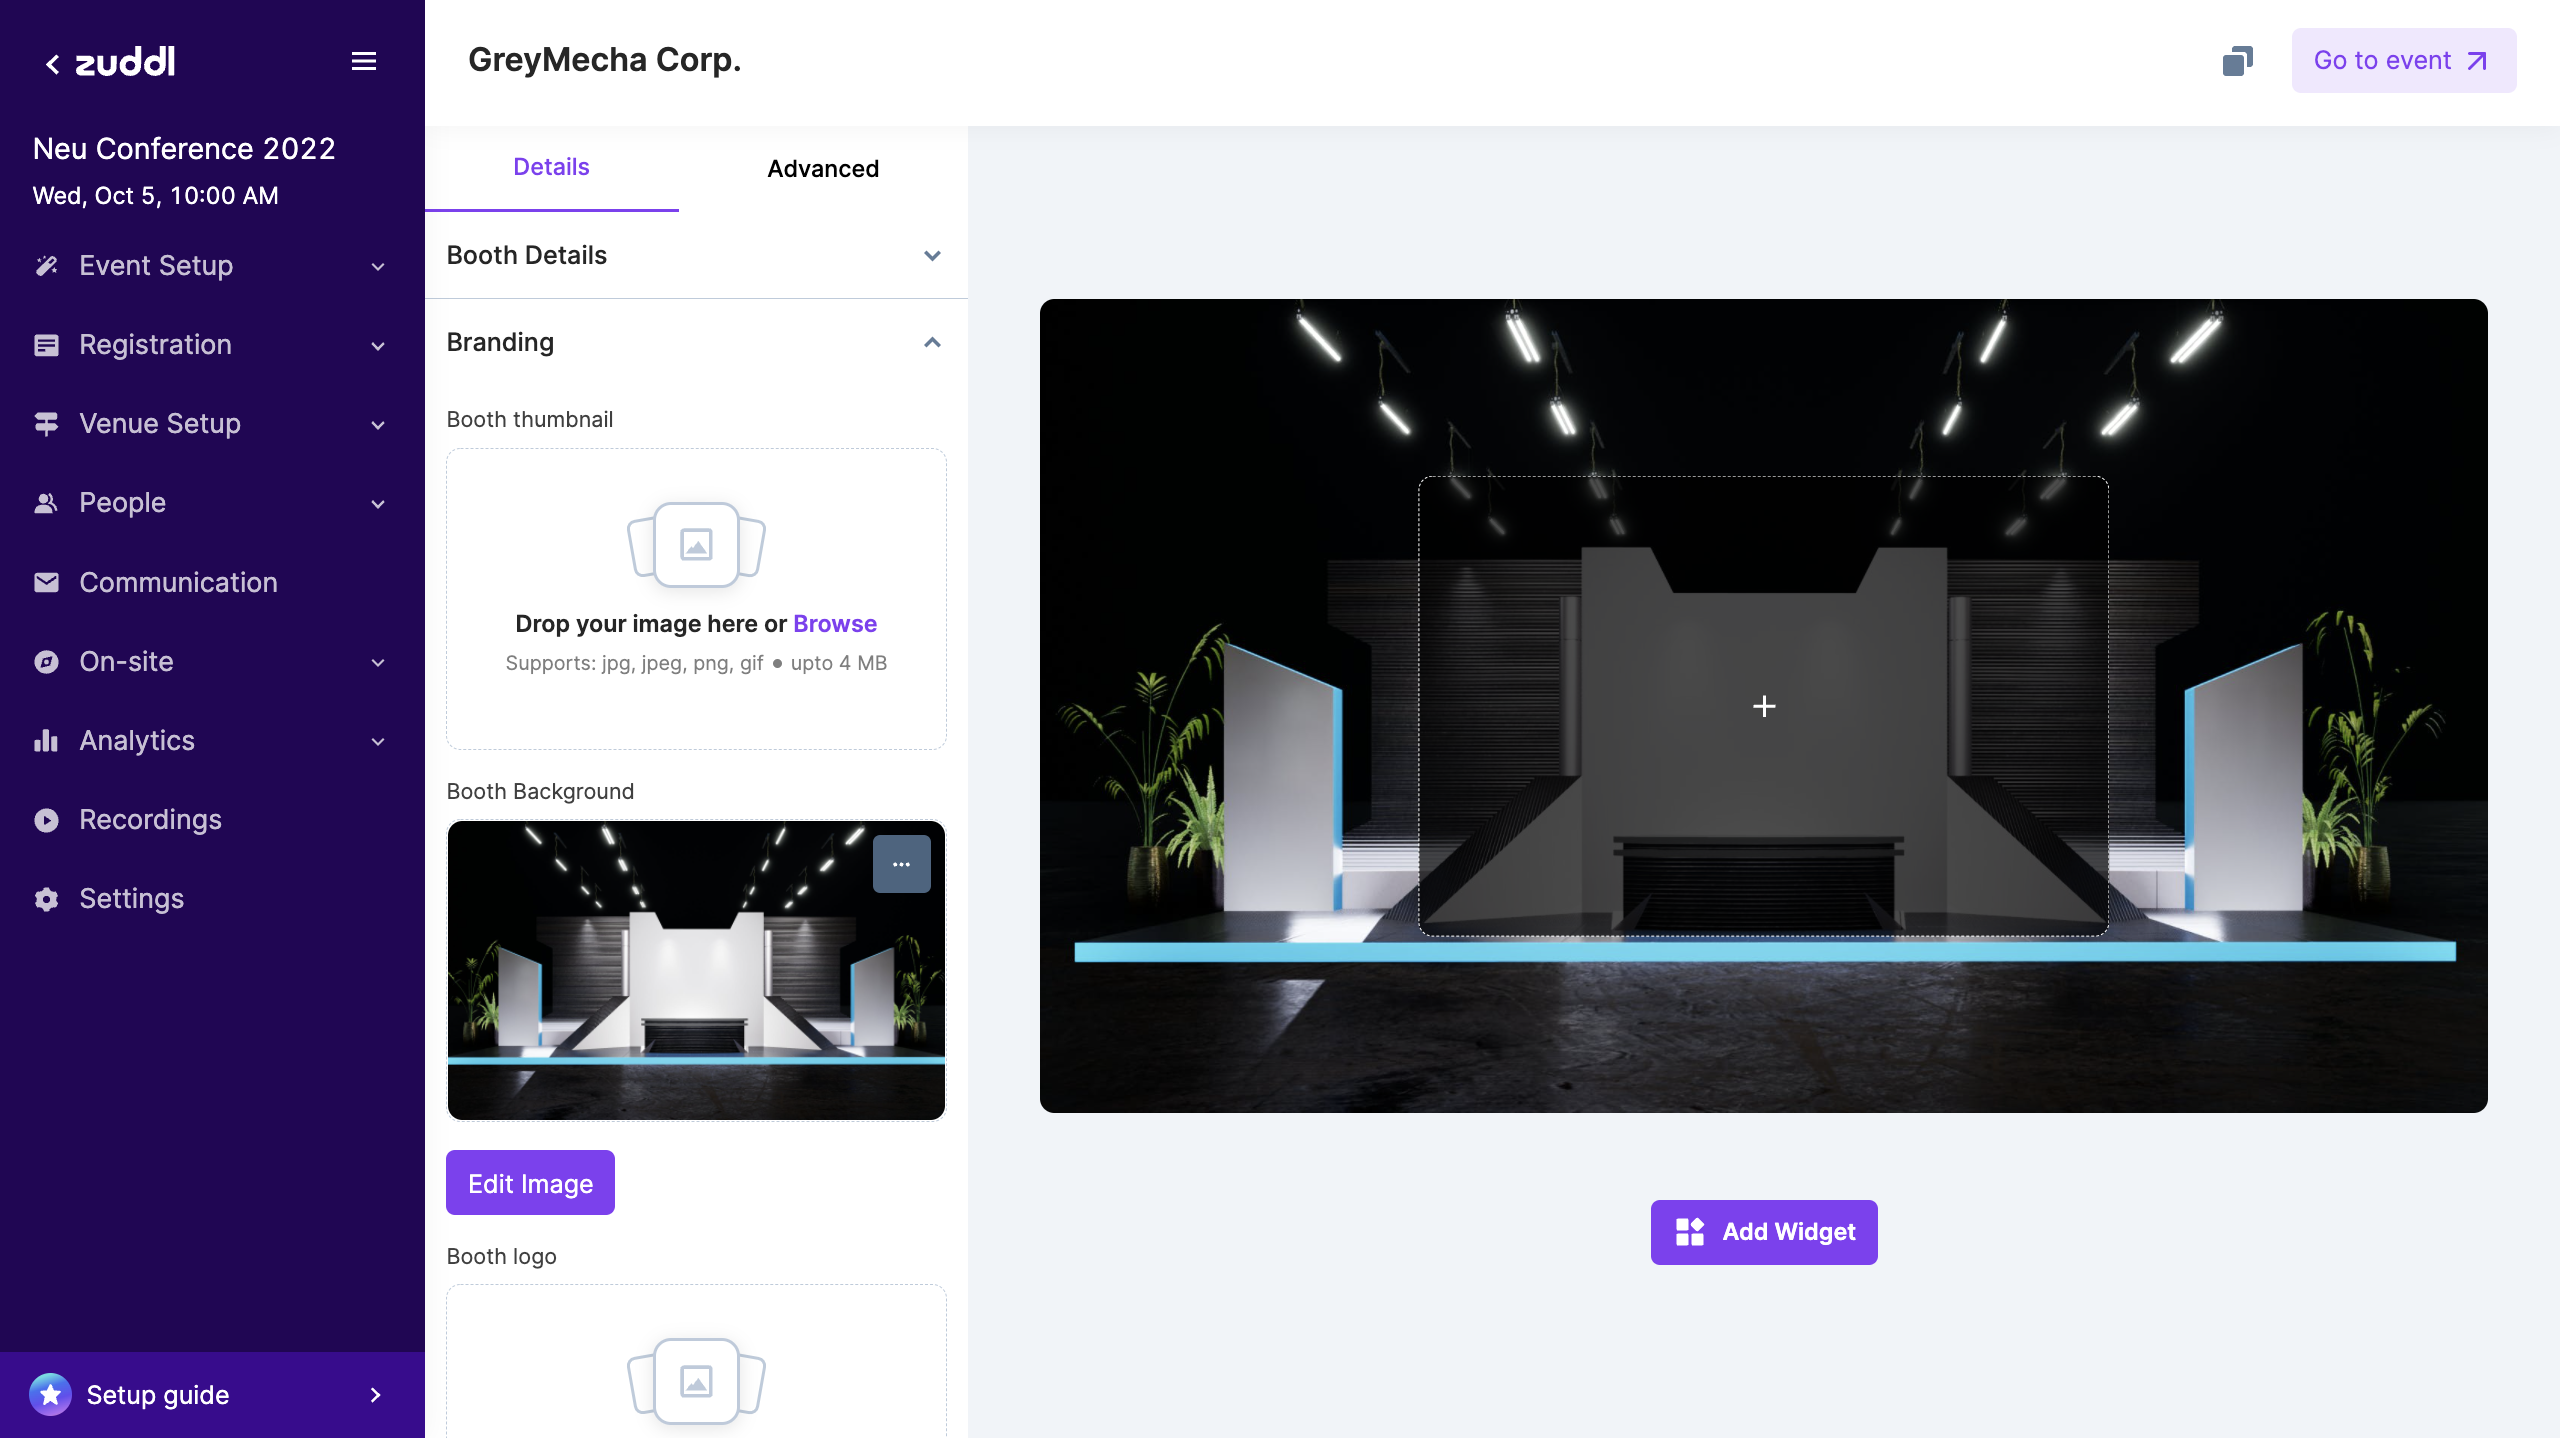This screenshot has height=1438, width=2560.
Task: Click the duplicate booth copy icon
Action: [x=2237, y=61]
